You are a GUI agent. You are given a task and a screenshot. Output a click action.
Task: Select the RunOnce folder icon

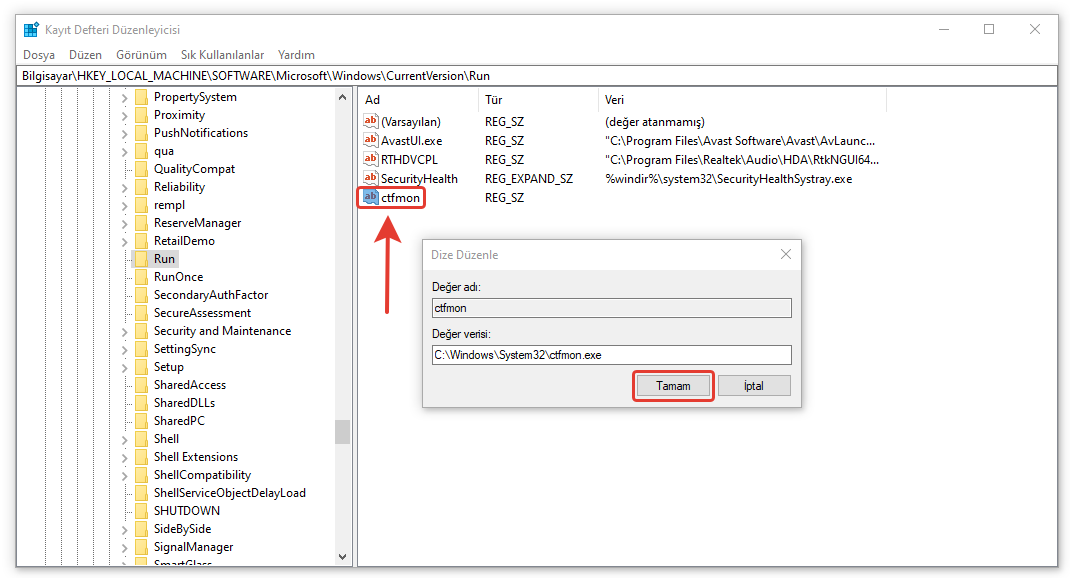coord(141,277)
